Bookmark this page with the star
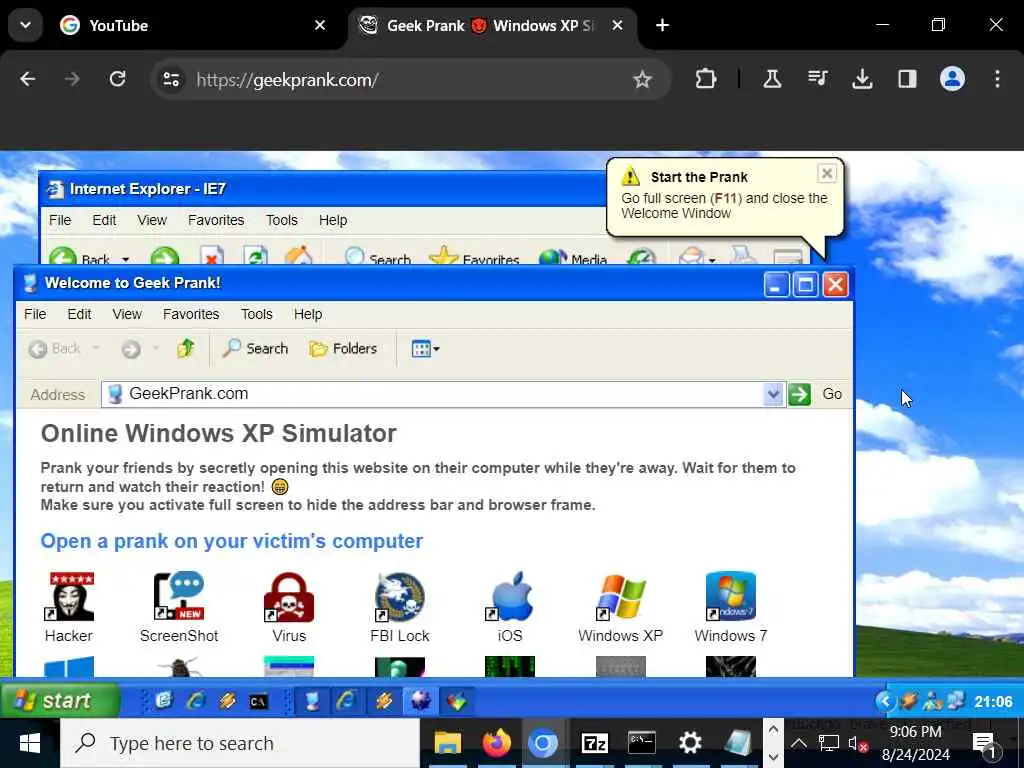Viewport: 1024px width, 768px height. [643, 80]
